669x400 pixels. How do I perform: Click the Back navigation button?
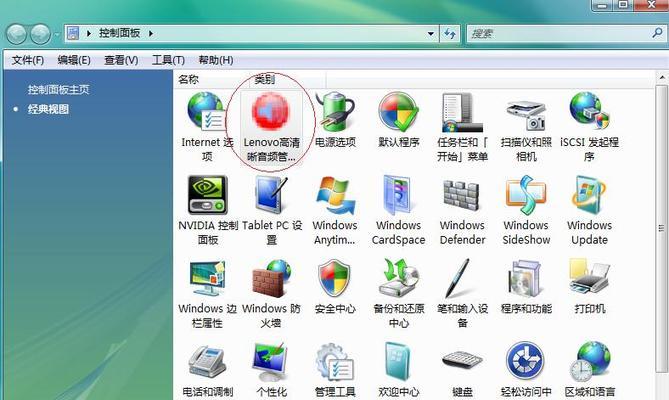(x=17, y=34)
